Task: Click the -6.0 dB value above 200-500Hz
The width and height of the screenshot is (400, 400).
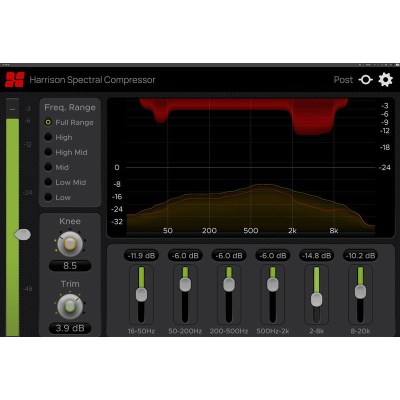Action: [229, 256]
